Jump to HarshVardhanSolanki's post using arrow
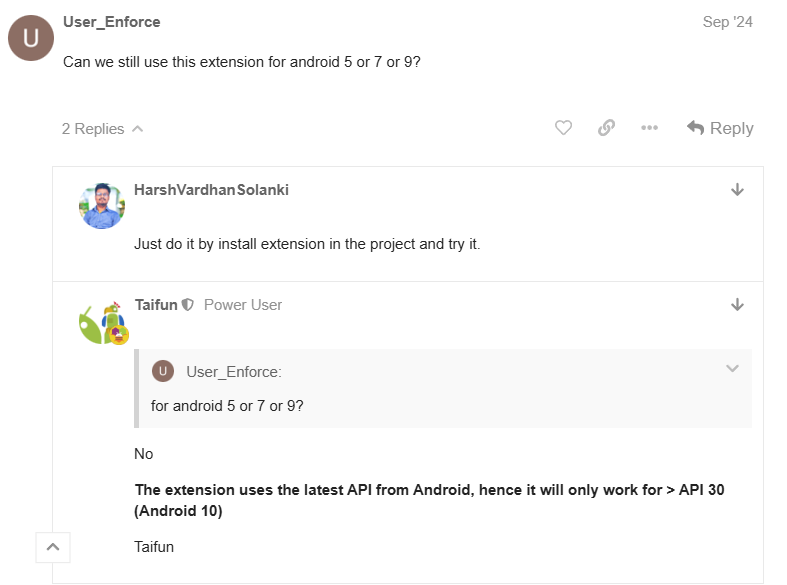The image size is (787, 585). tap(737, 190)
